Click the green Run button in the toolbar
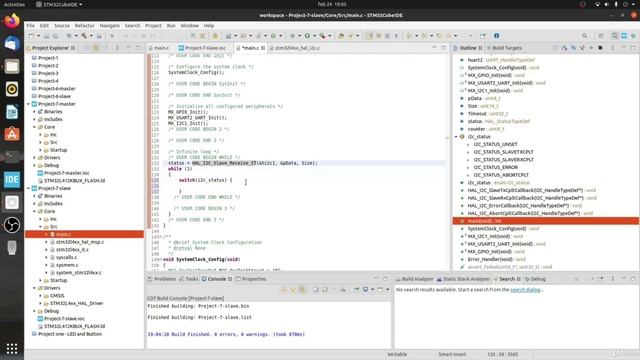 point(307,36)
